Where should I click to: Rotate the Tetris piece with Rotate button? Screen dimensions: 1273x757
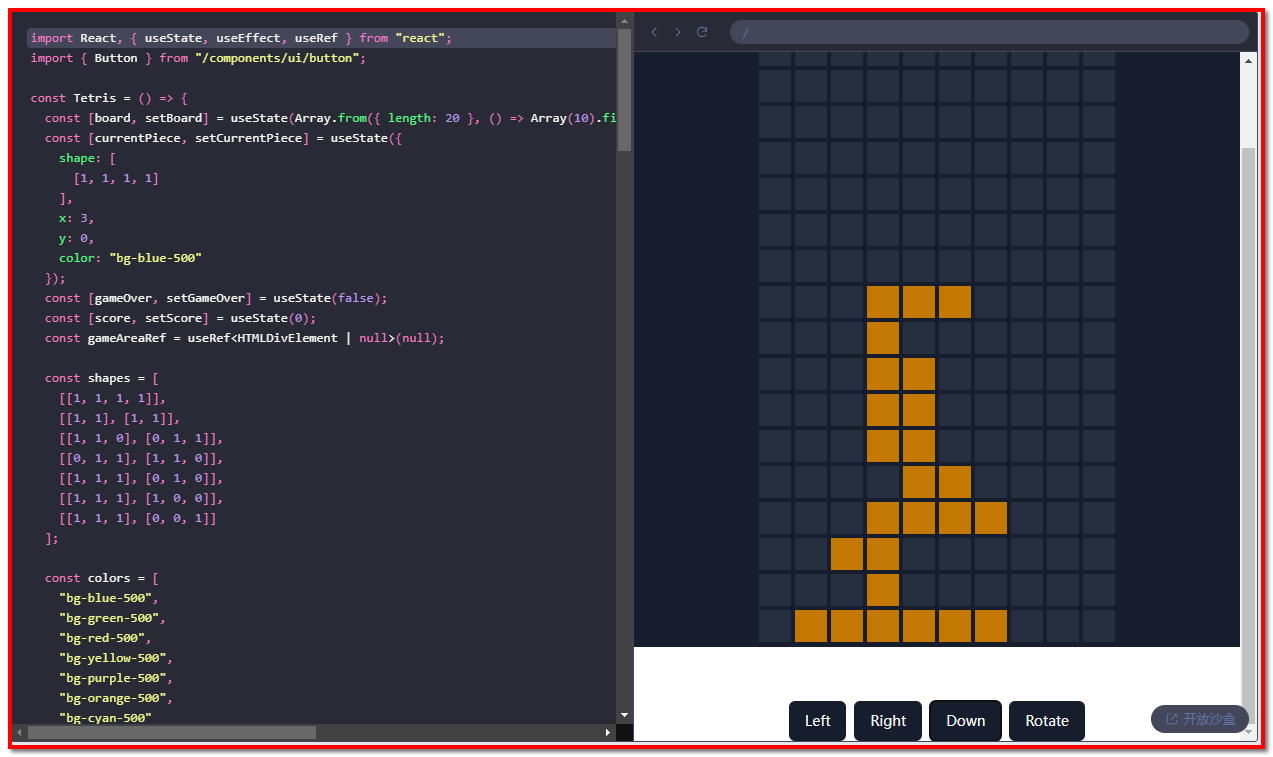point(1046,721)
